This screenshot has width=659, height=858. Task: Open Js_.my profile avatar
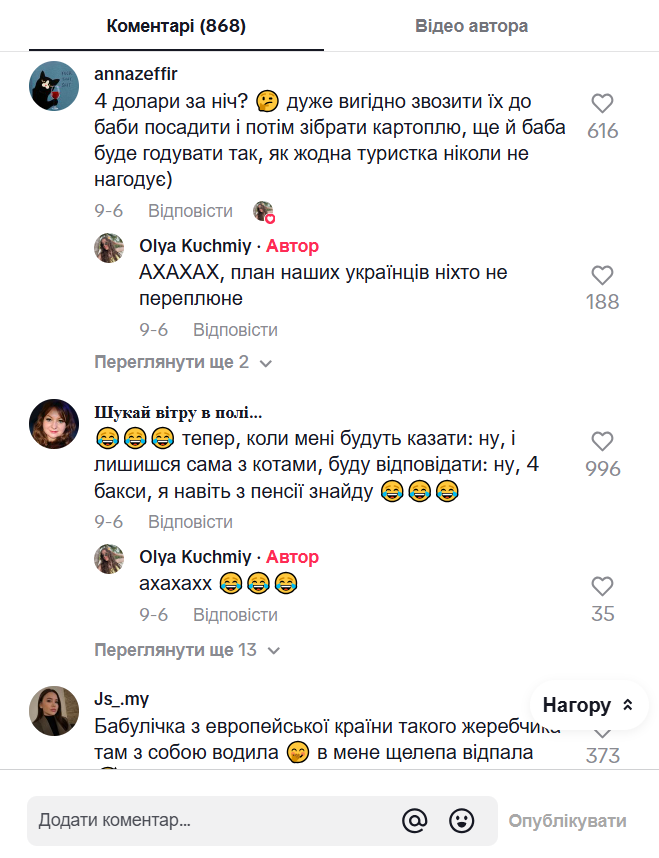(54, 711)
